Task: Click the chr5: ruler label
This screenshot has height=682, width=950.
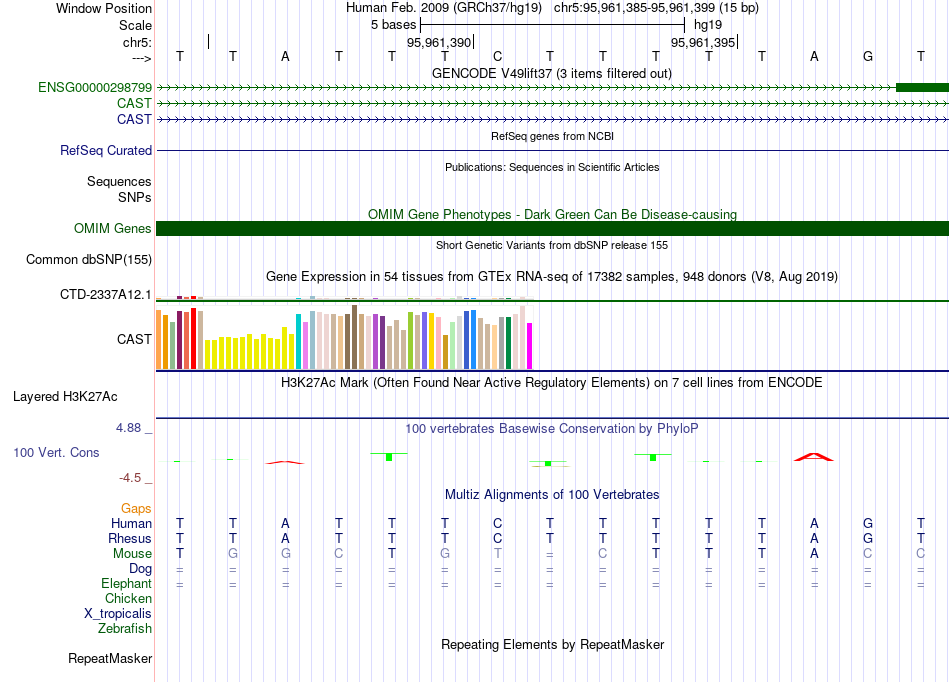Action: (137, 42)
